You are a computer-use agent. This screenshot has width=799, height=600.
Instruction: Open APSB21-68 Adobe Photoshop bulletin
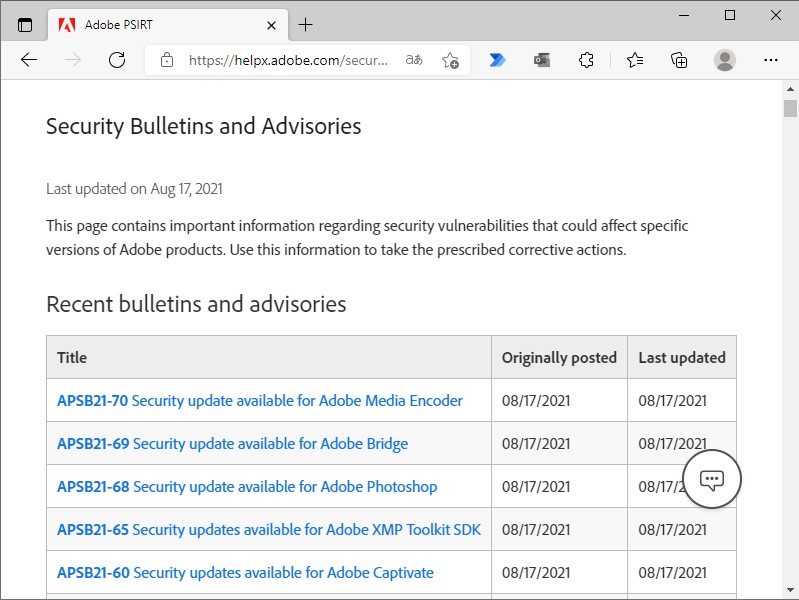247,486
